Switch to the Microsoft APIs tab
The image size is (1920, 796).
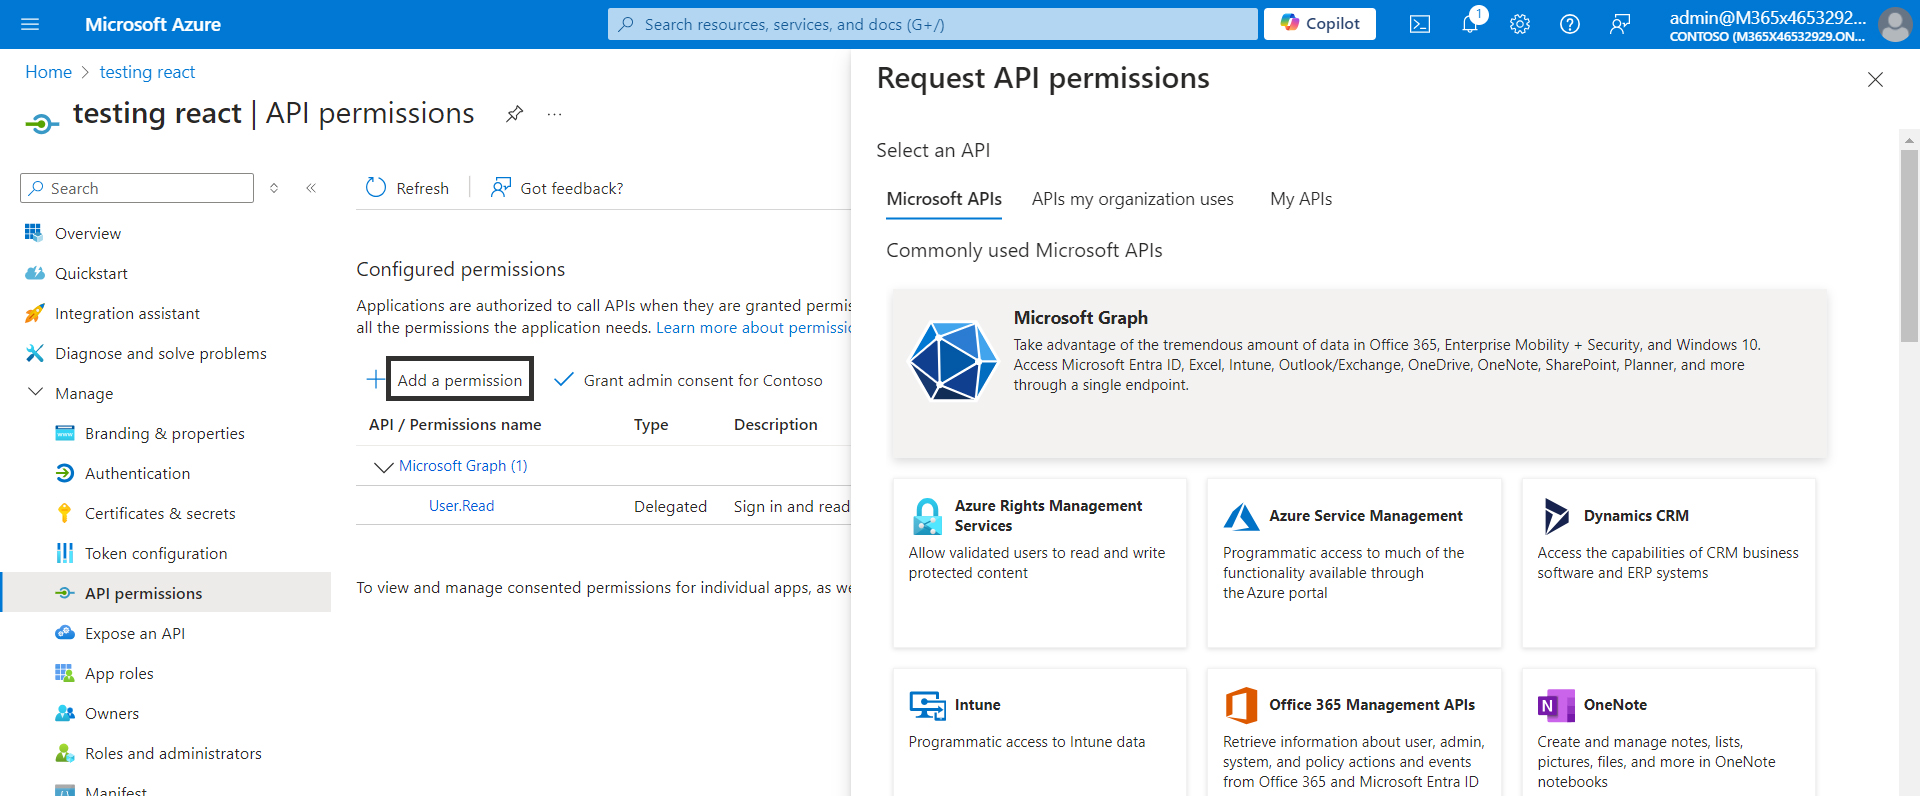pyautogui.click(x=944, y=199)
